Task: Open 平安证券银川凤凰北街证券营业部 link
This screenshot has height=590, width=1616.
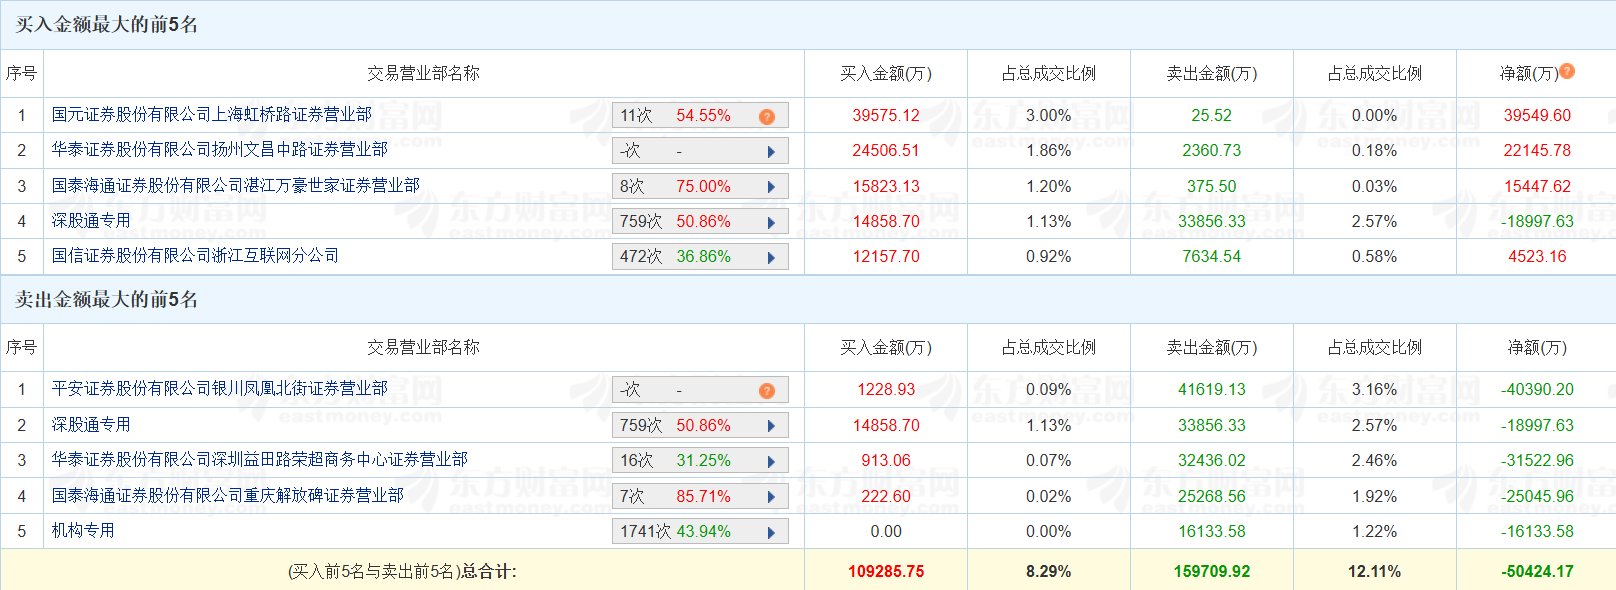Action: (220, 389)
